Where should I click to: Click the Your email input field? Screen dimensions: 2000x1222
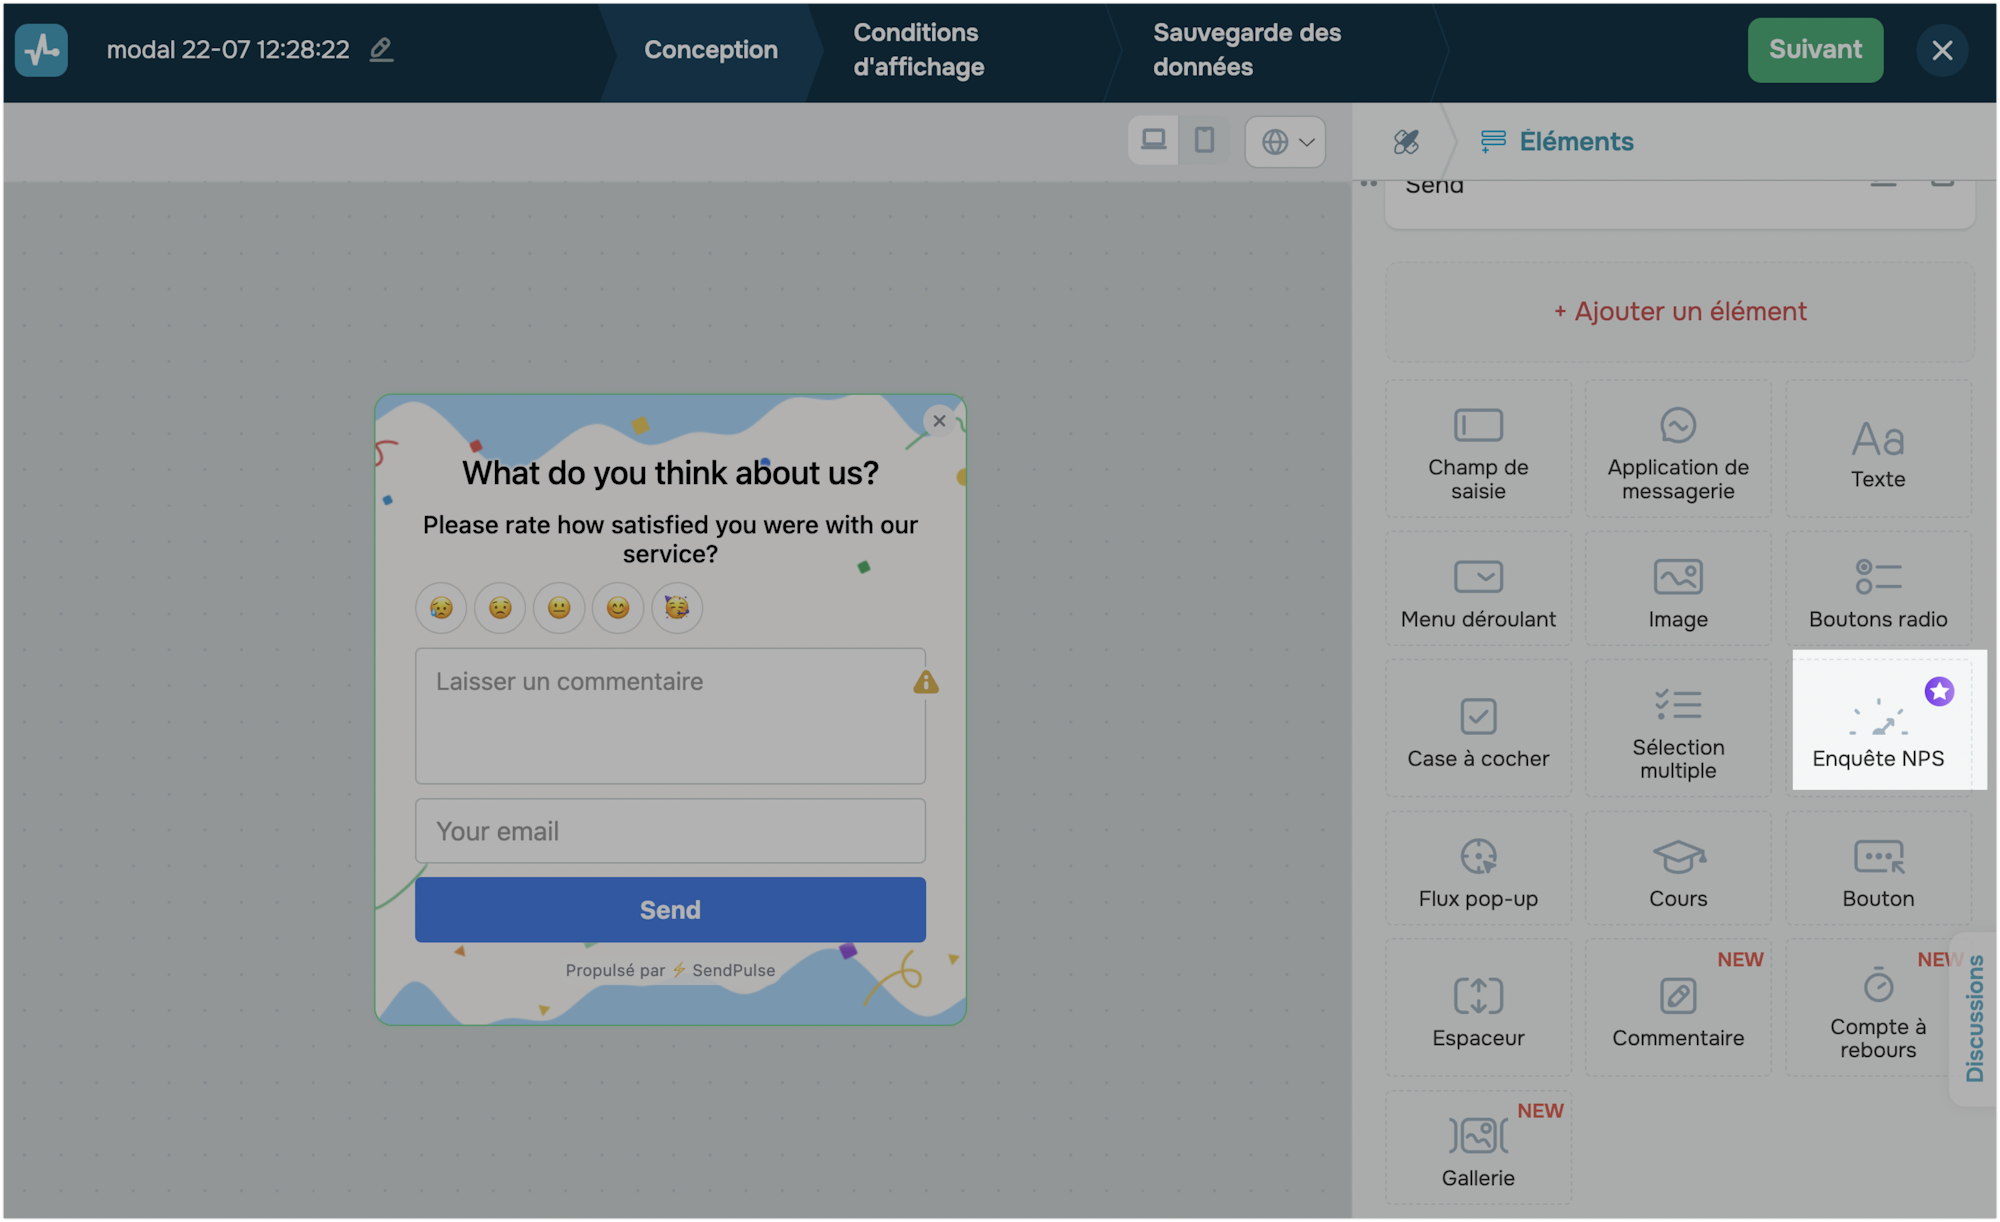[670, 831]
